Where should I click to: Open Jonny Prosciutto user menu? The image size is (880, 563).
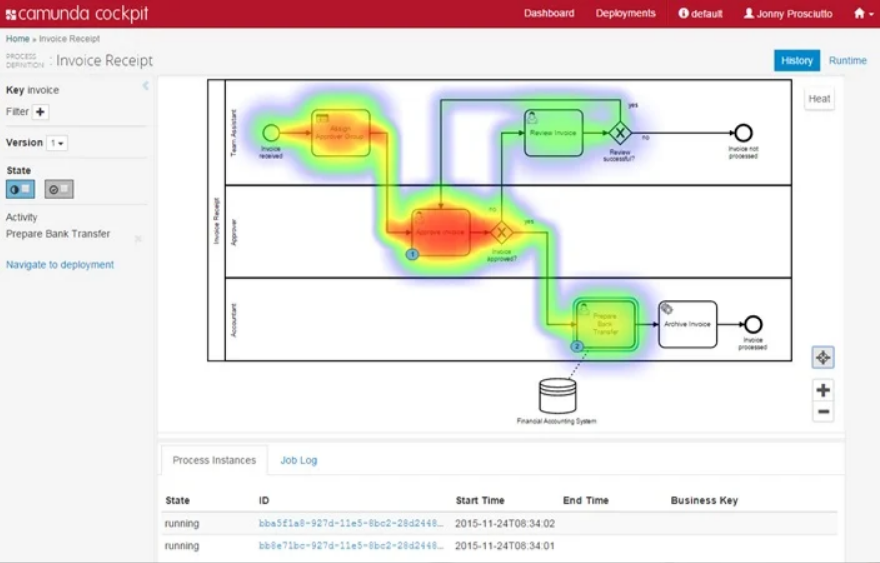pos(788,13)
